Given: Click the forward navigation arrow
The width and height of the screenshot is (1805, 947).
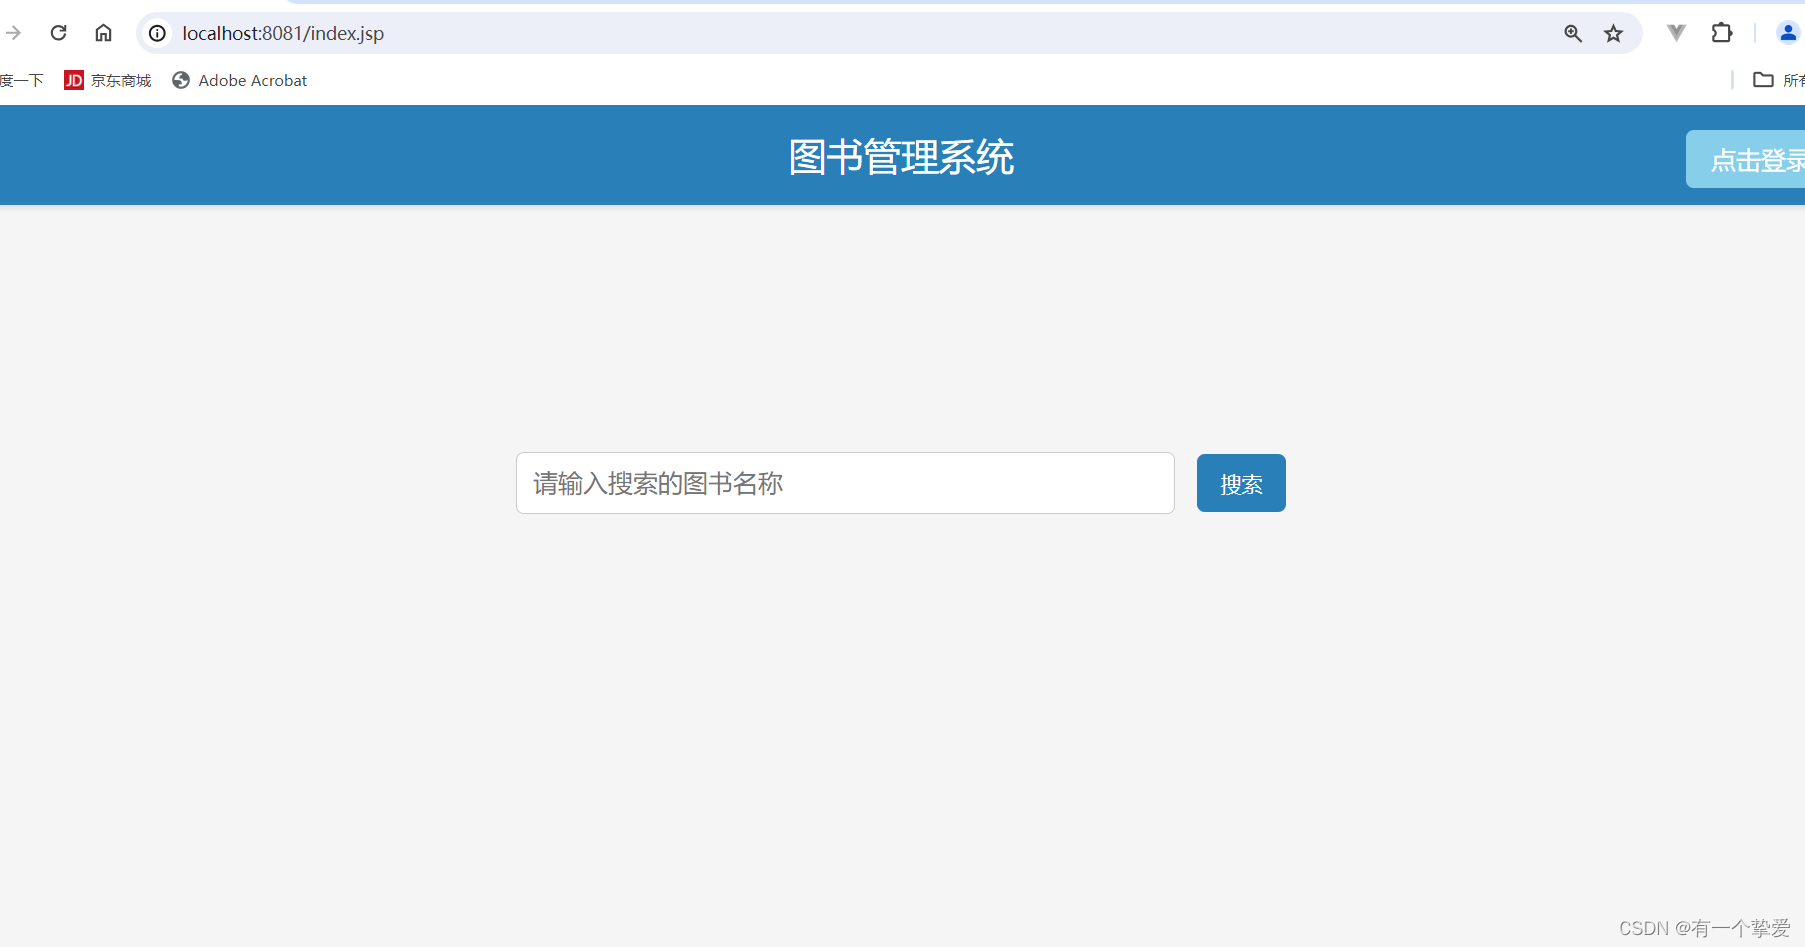Looking at the screenshot, I should (13, 32).
